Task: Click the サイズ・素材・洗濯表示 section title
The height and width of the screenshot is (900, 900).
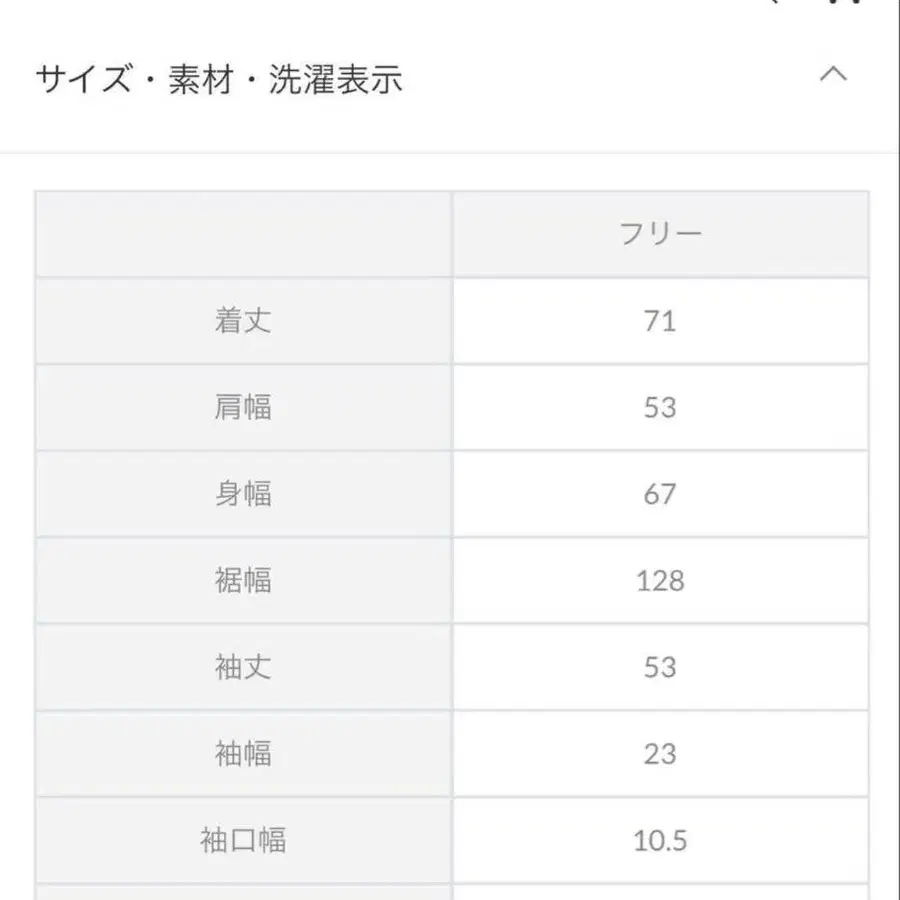Action: [219, 79]
